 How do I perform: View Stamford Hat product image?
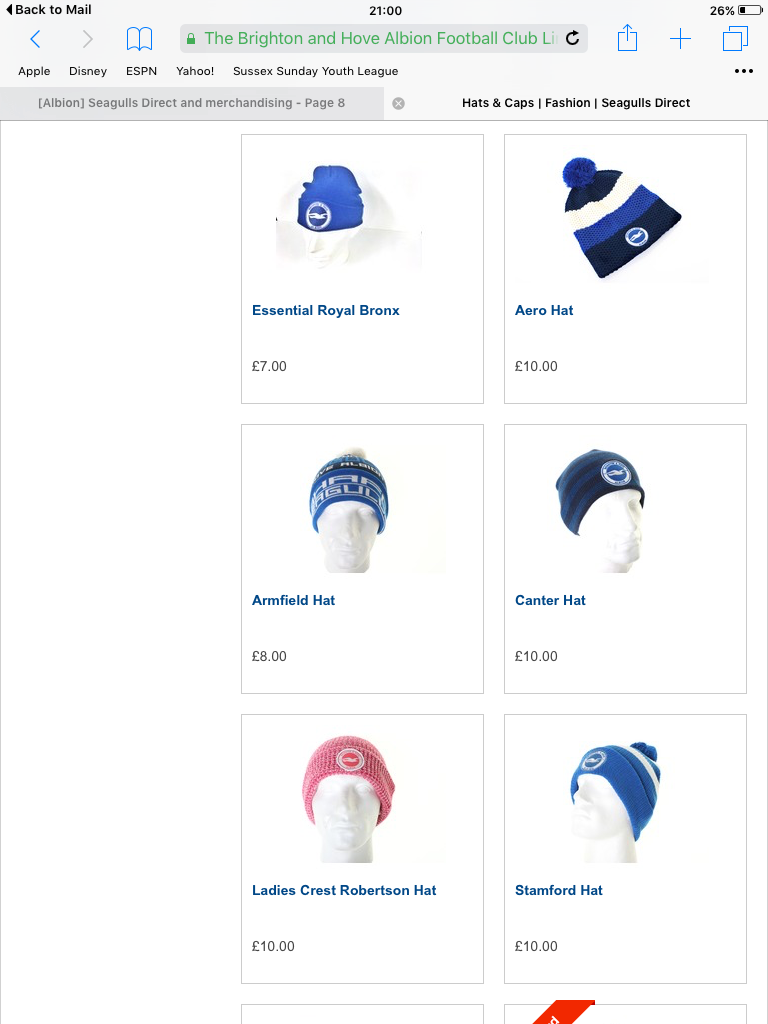coord(614,801)
